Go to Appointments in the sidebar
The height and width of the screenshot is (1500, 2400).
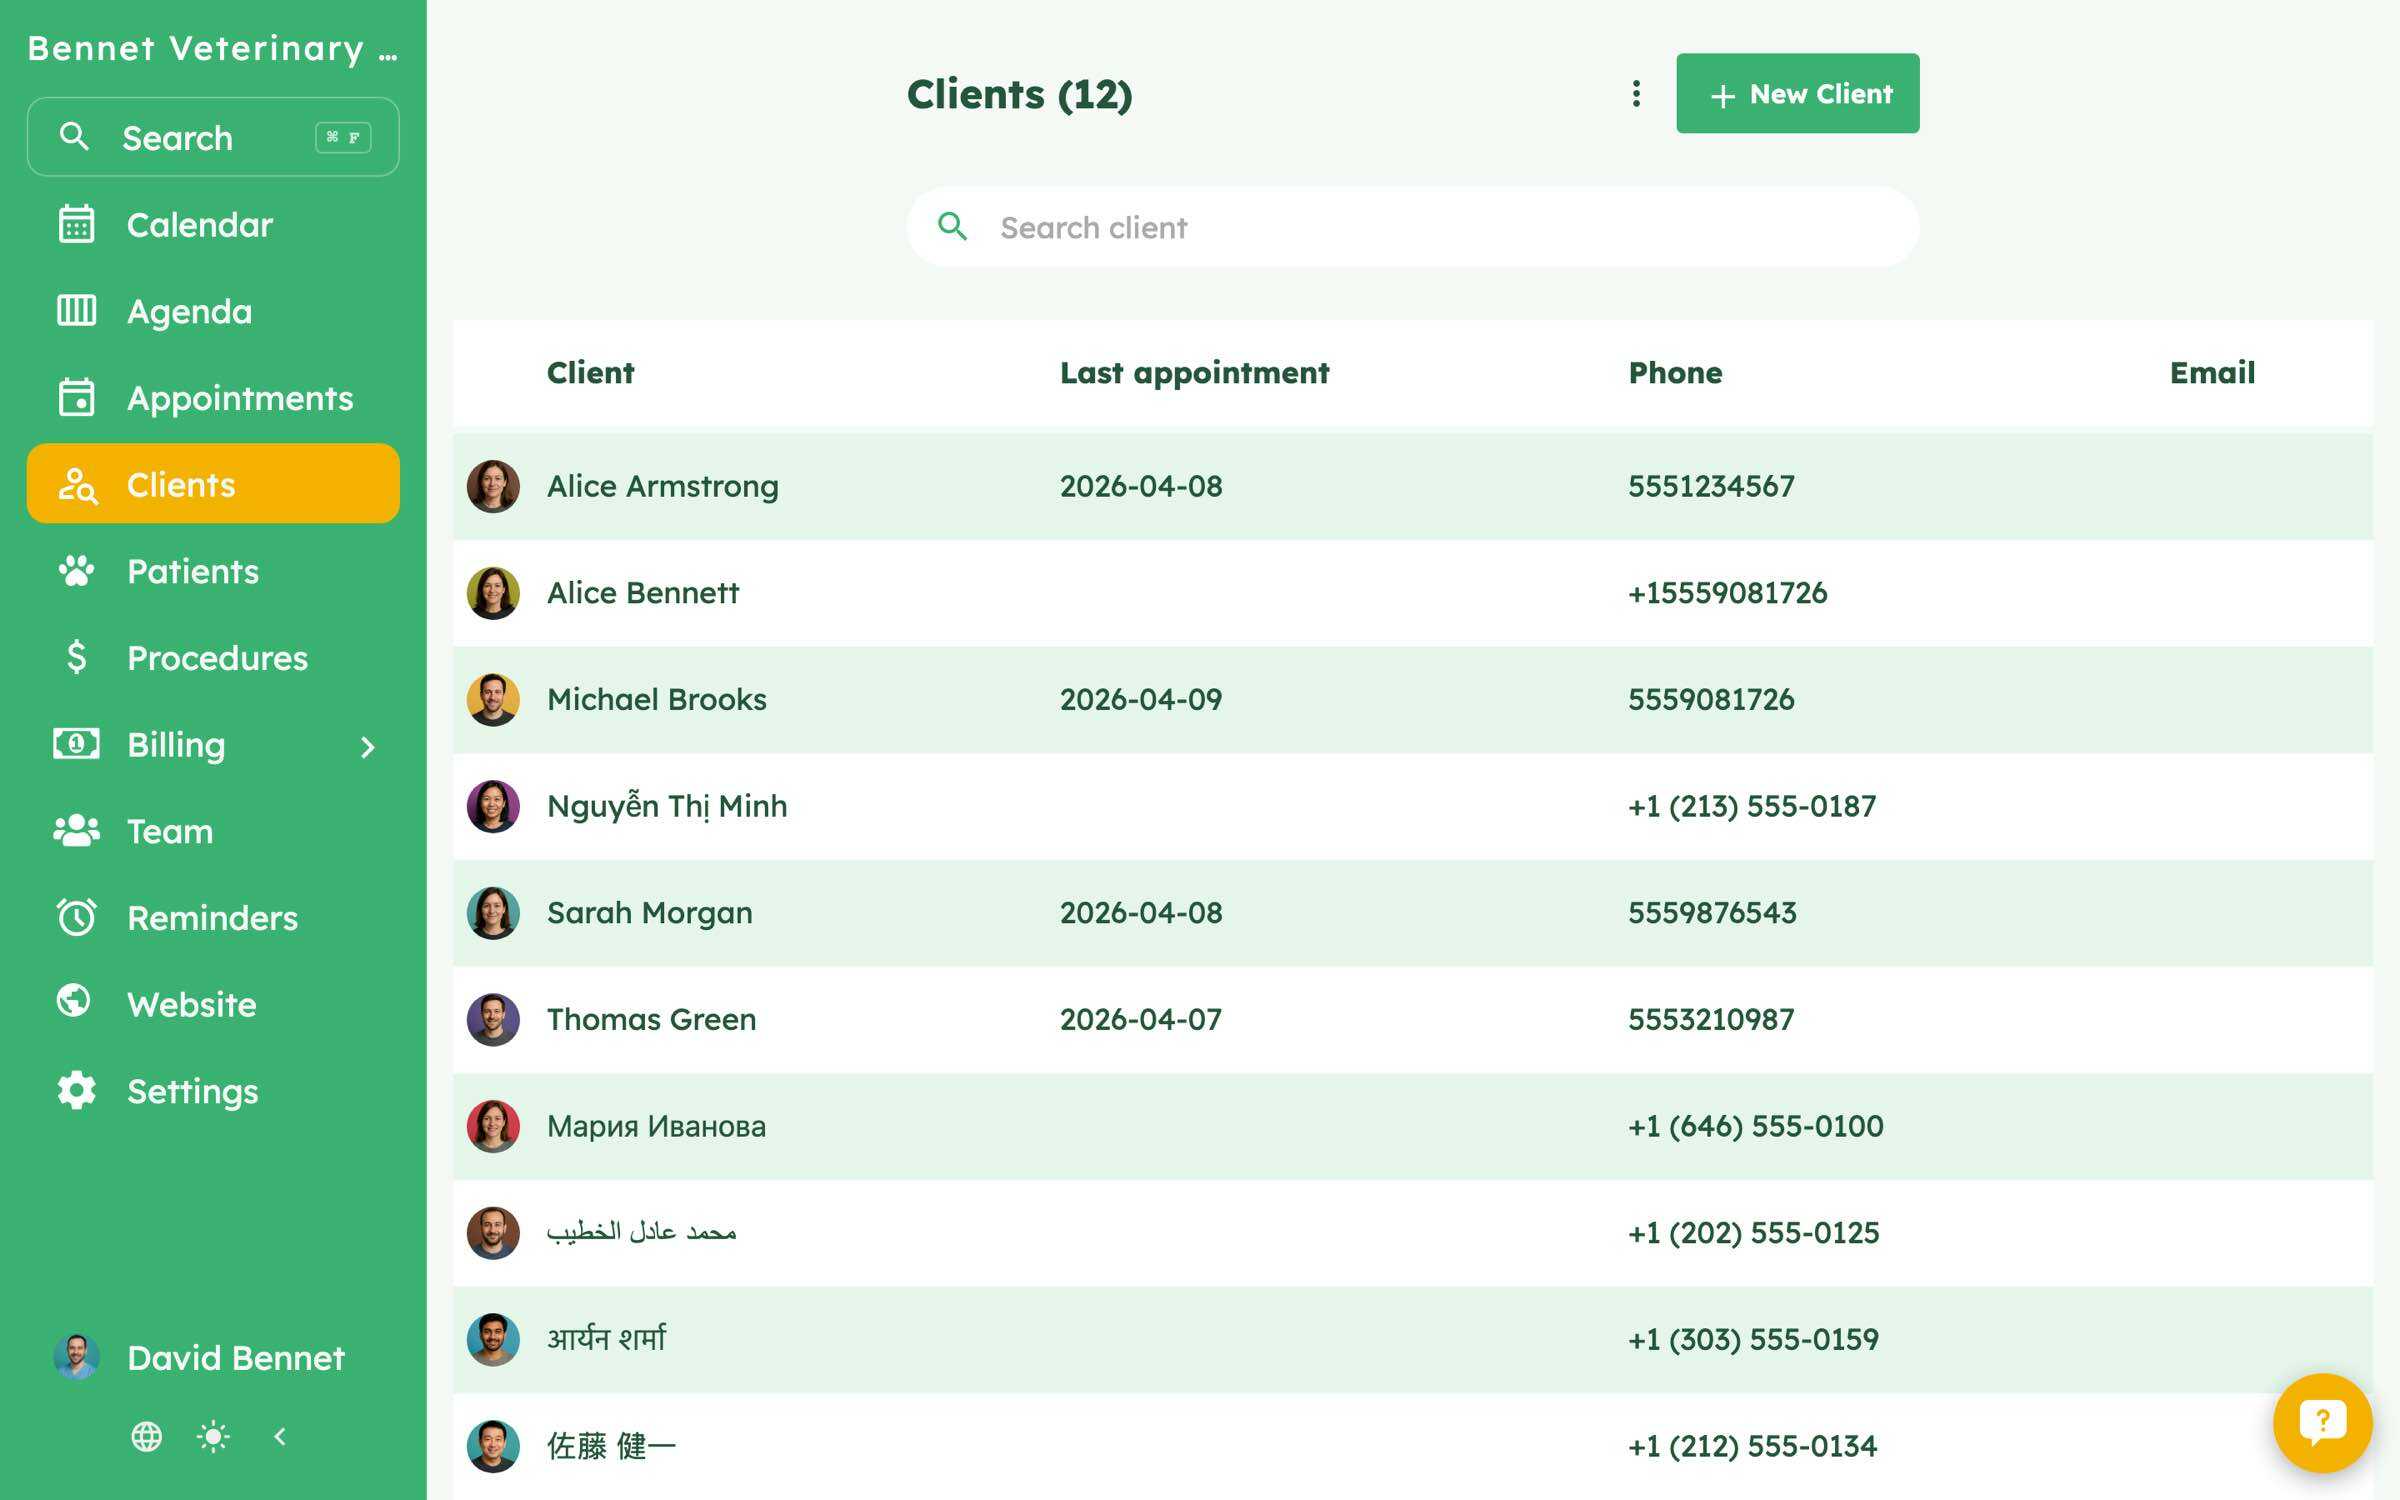tap(213, 398)
